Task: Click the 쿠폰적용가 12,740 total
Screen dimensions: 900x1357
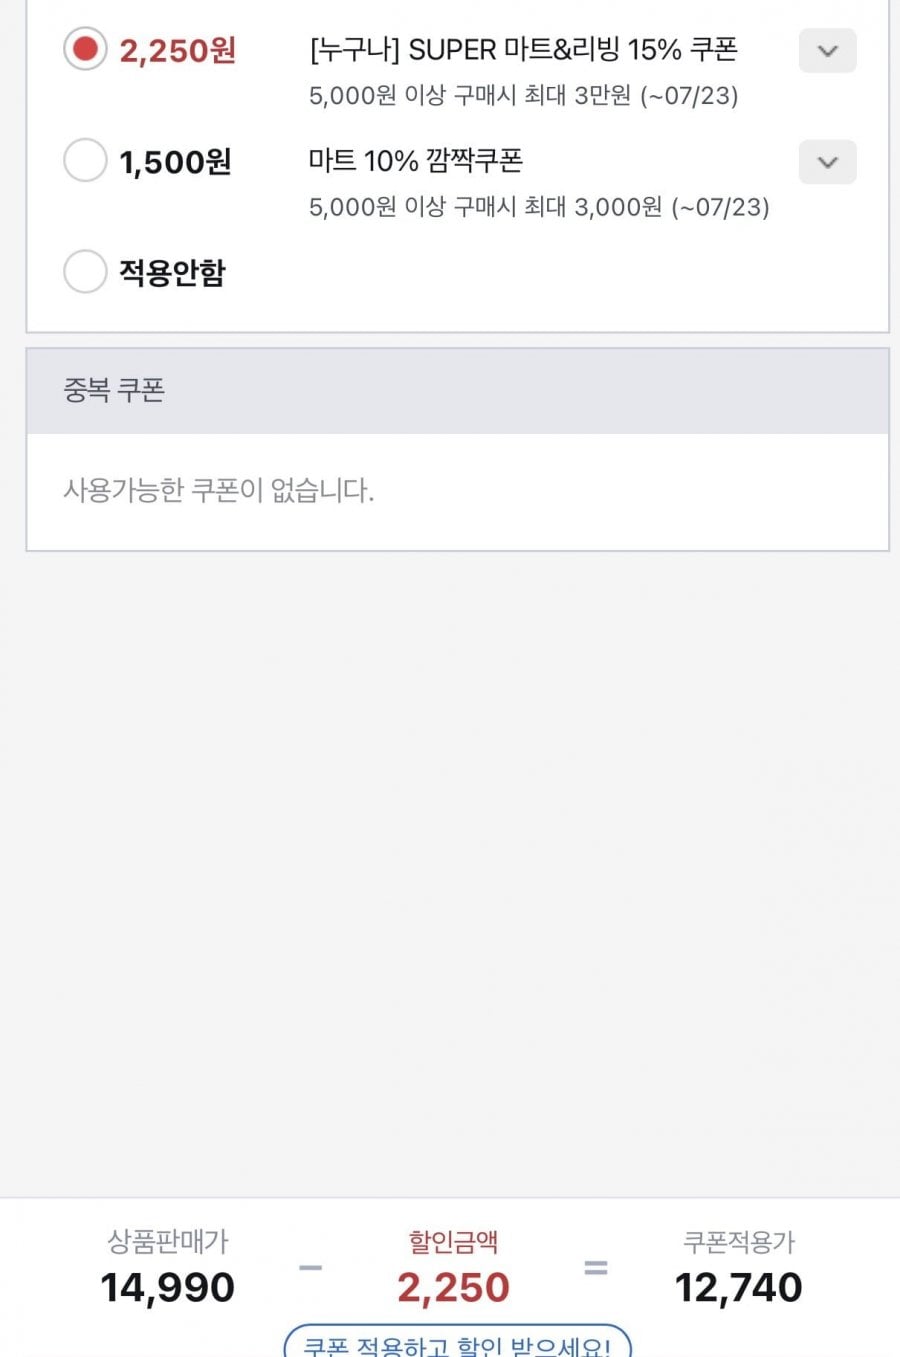Action: pos(738,1287)
